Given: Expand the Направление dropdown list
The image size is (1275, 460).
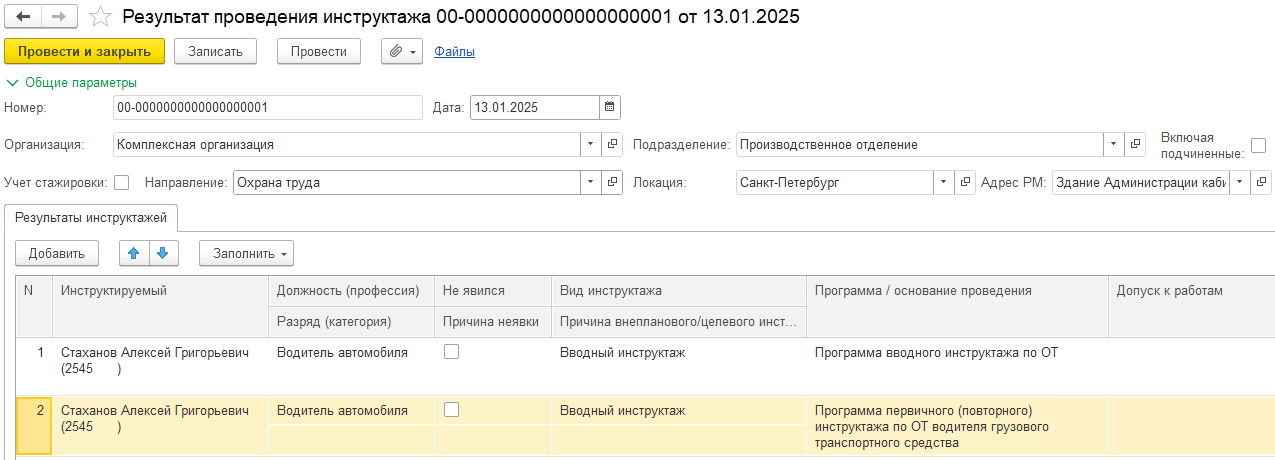Looking at the screenshot, I should pos(590,182).
